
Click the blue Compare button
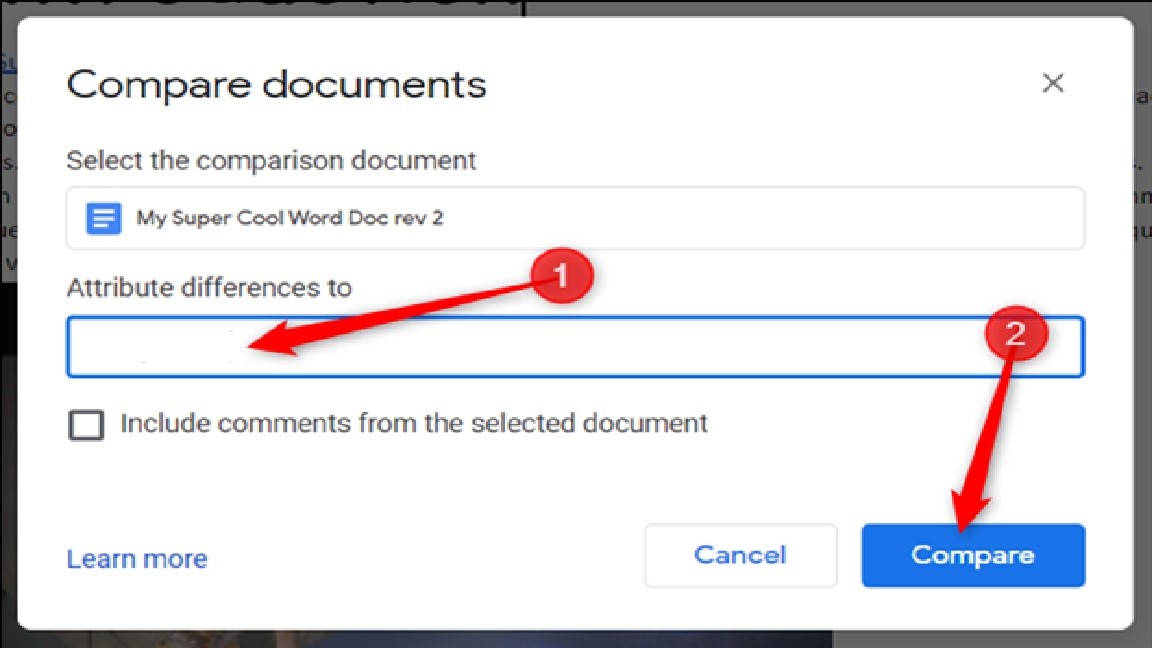(972, 555)
